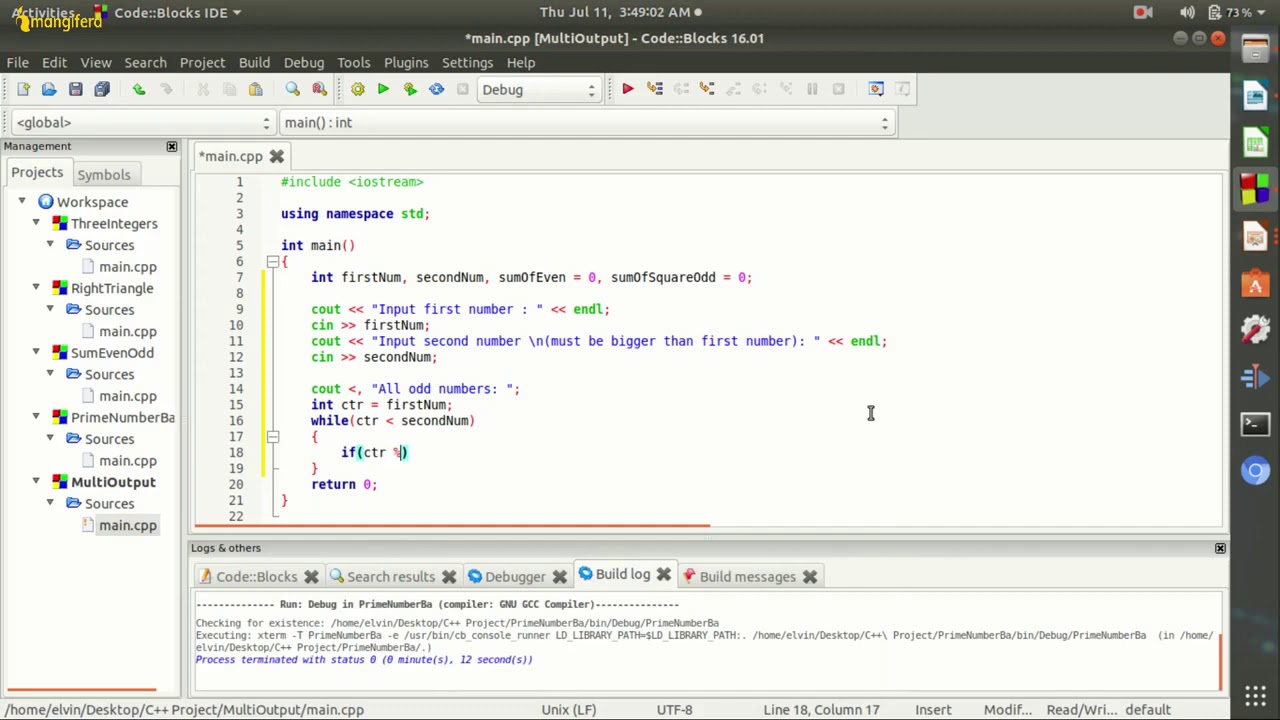1280x720 pixels.
Task: Click the Build and run icon
Action: tap(410, 89)
